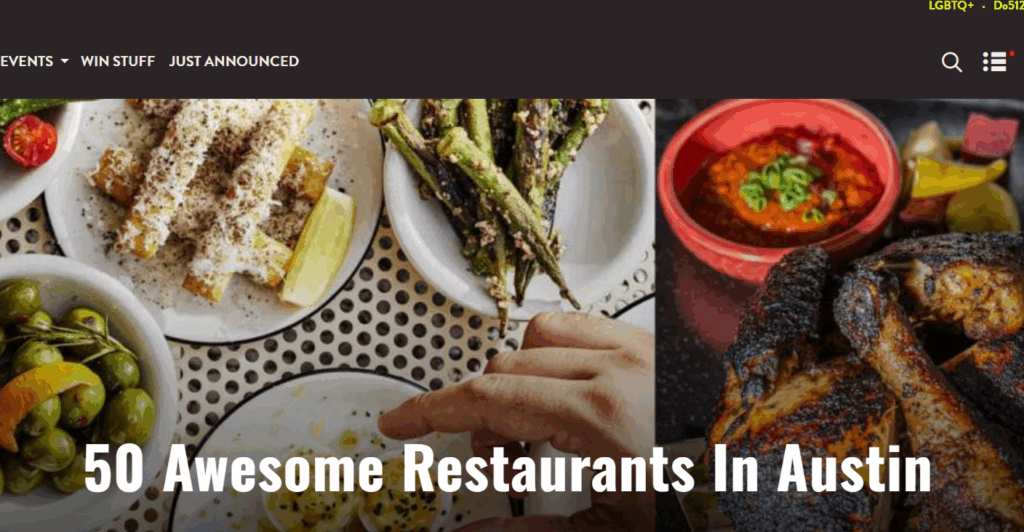Open JUST ANNOUNCED page
This screenshot has width=1024, height=532.
tap(234, 61)
